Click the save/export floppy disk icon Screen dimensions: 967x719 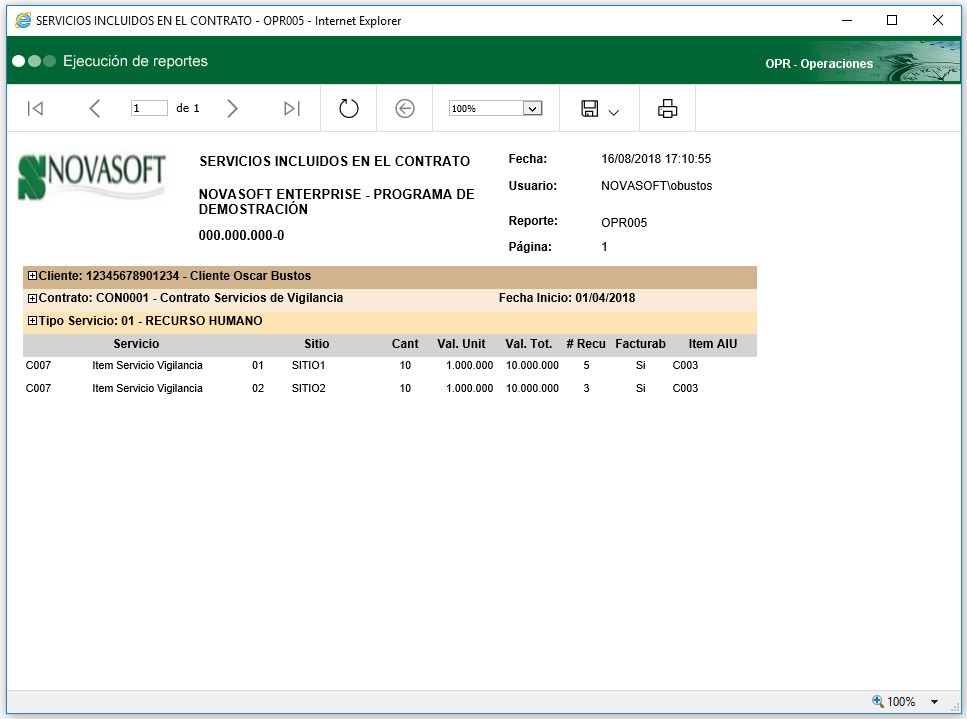590,109
